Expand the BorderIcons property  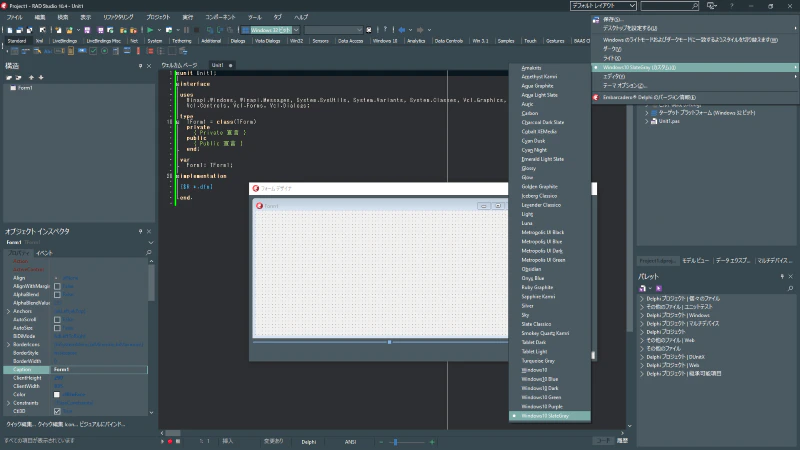(8, 344)
